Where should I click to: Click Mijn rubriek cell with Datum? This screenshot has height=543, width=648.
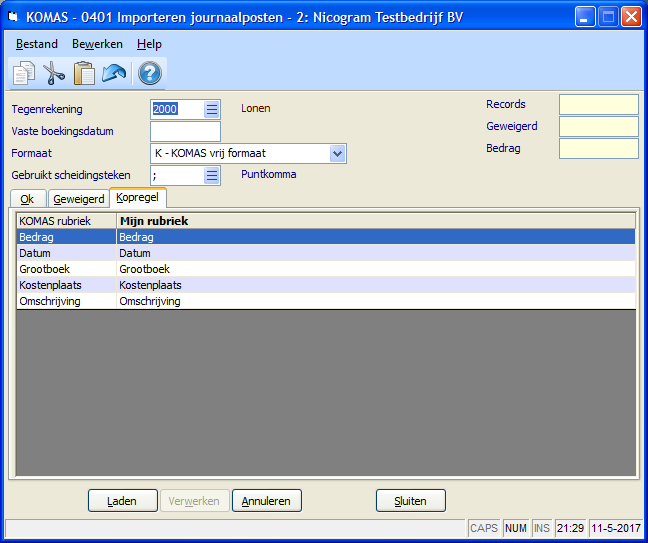pyautogui.click(x=376, y=253)
